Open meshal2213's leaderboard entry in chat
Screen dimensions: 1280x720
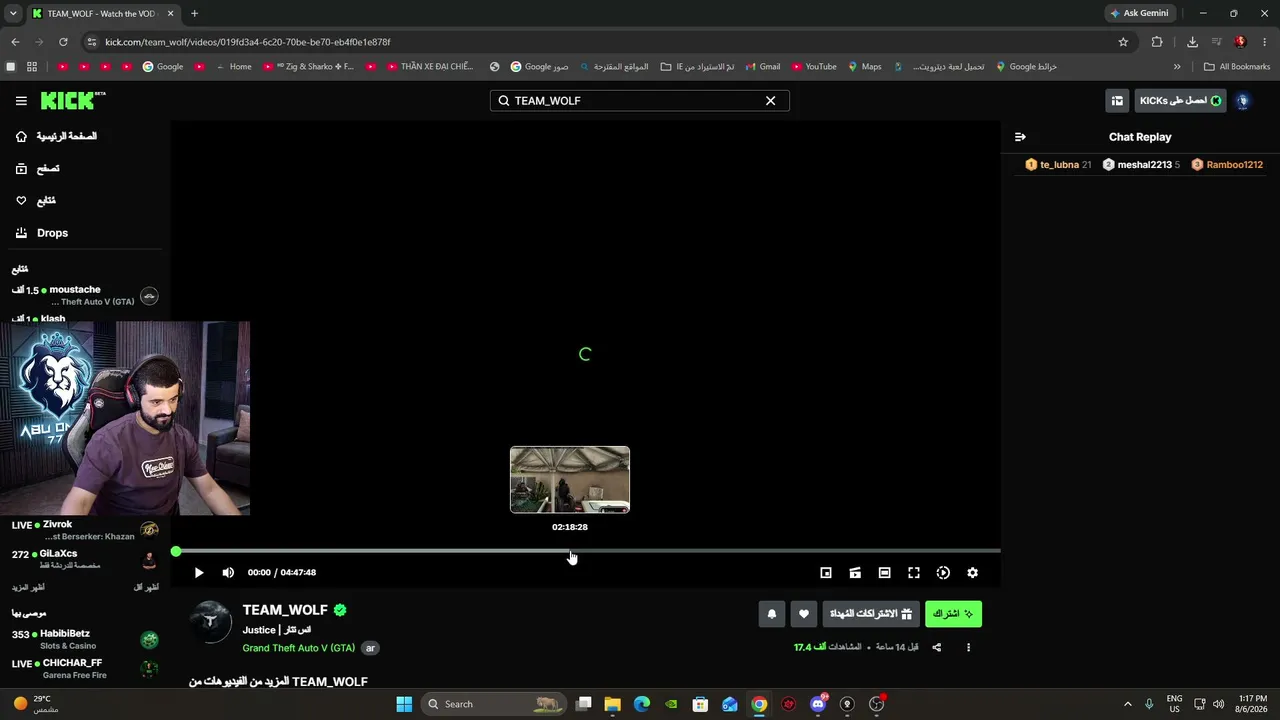1141,165
